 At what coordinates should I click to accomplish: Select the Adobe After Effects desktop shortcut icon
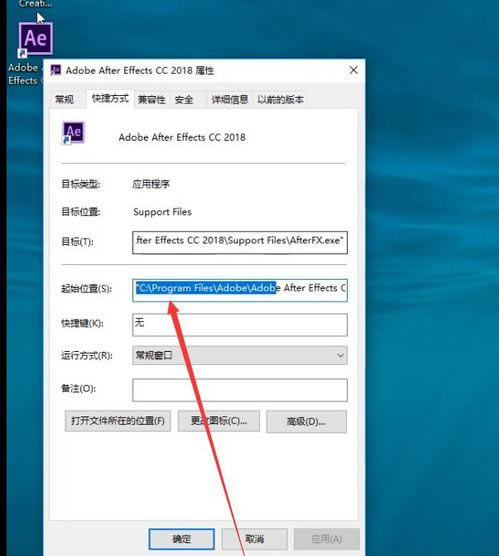point(35,38)
